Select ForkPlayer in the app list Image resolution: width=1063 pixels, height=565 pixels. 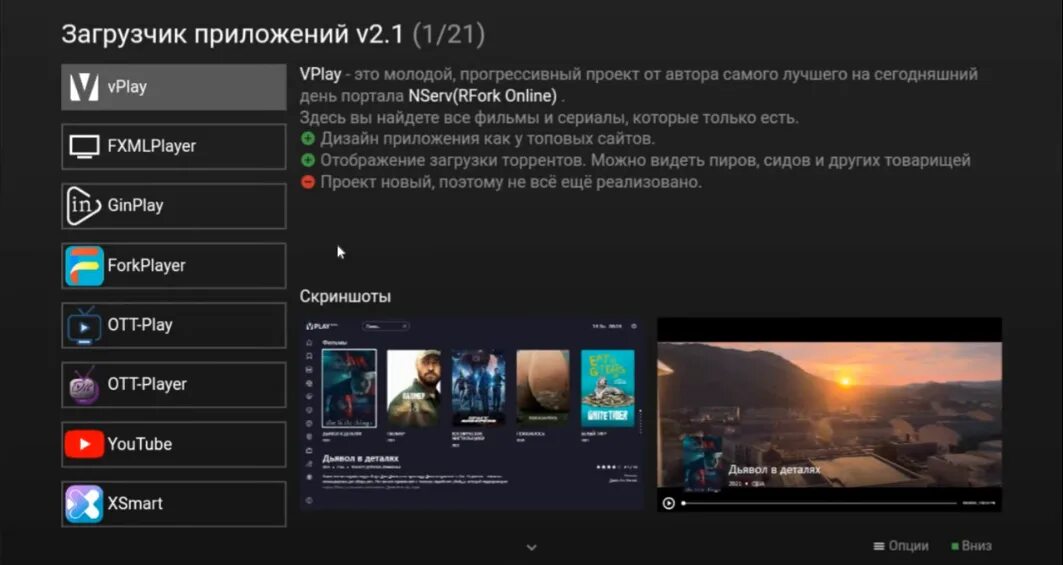(174, 265)
